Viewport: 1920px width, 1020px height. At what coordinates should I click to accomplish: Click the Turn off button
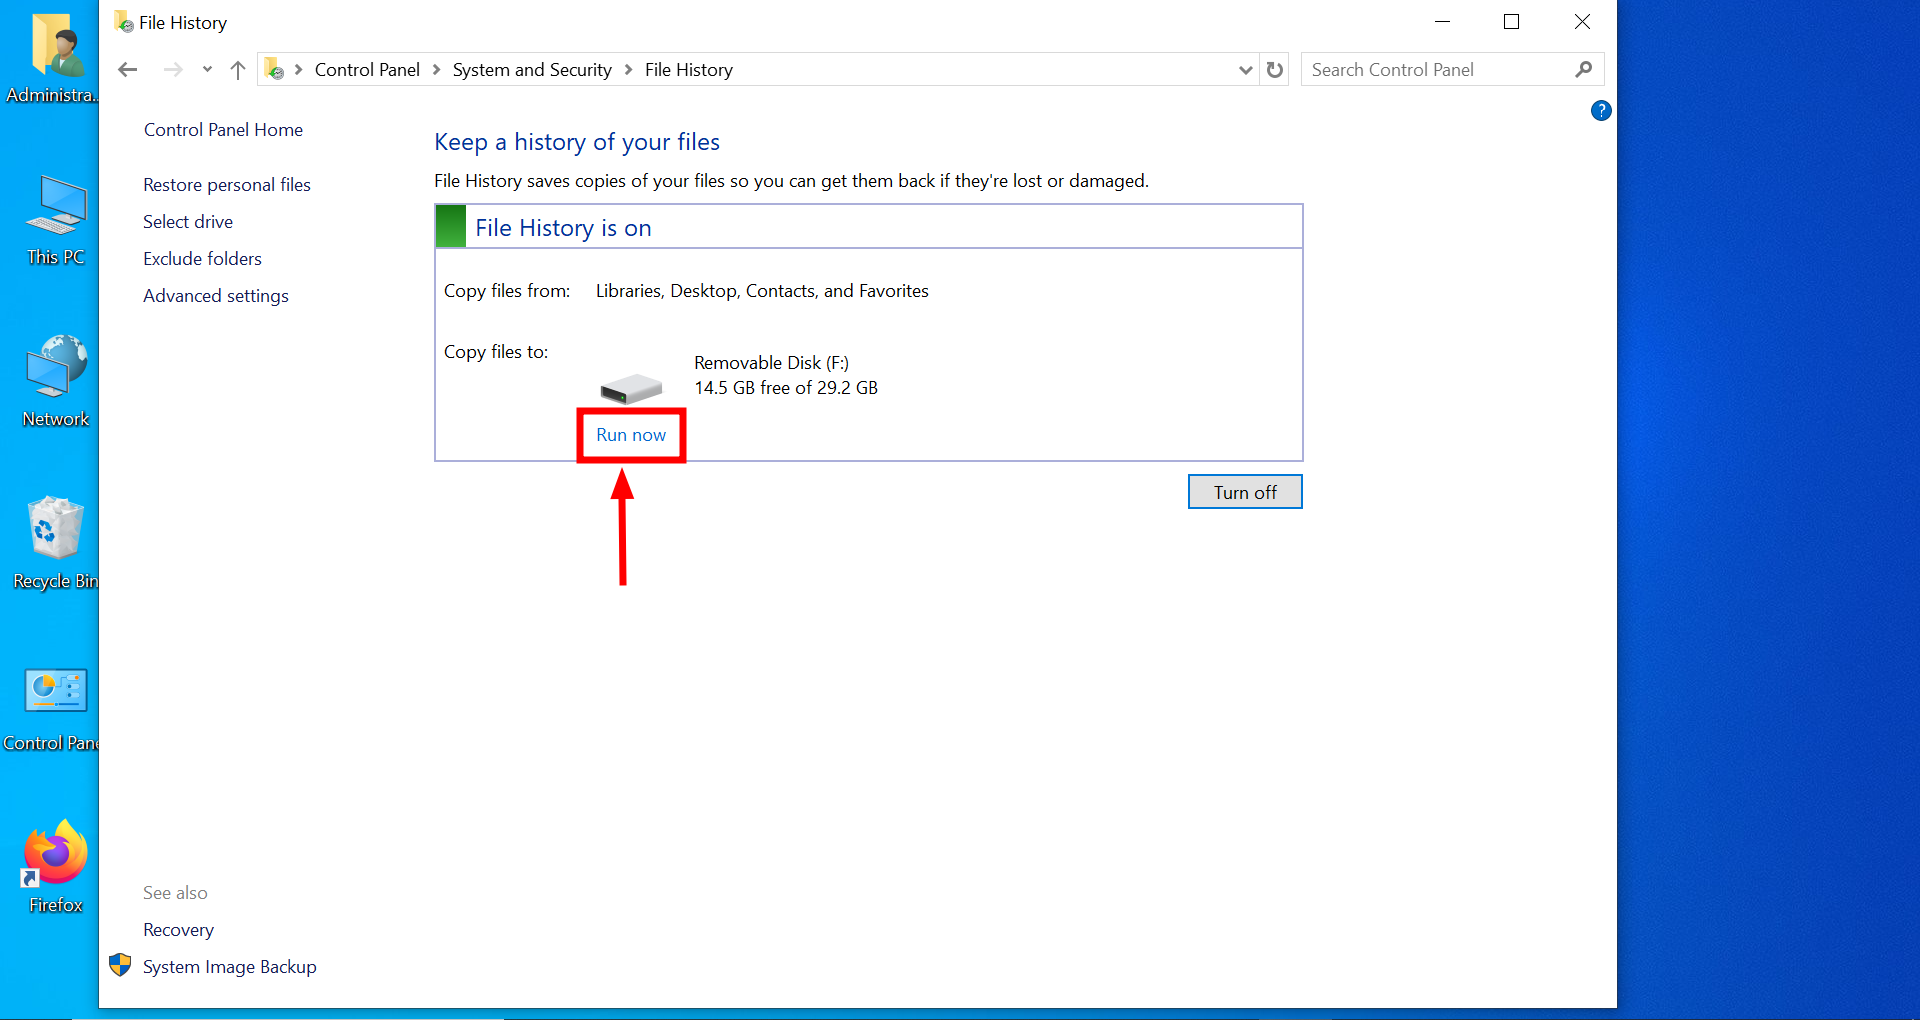[x=1245, y=492]
